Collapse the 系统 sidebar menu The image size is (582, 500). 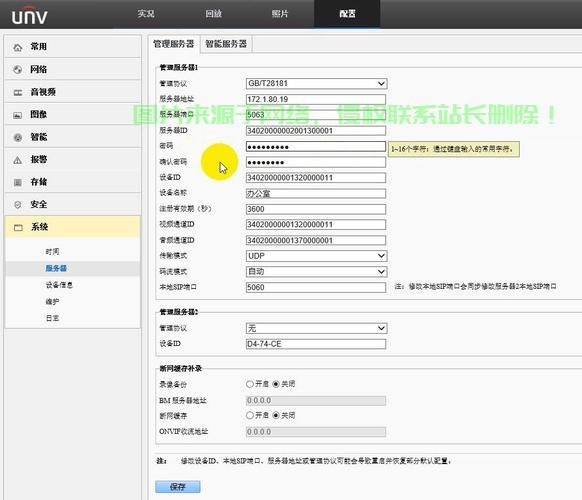73,227
